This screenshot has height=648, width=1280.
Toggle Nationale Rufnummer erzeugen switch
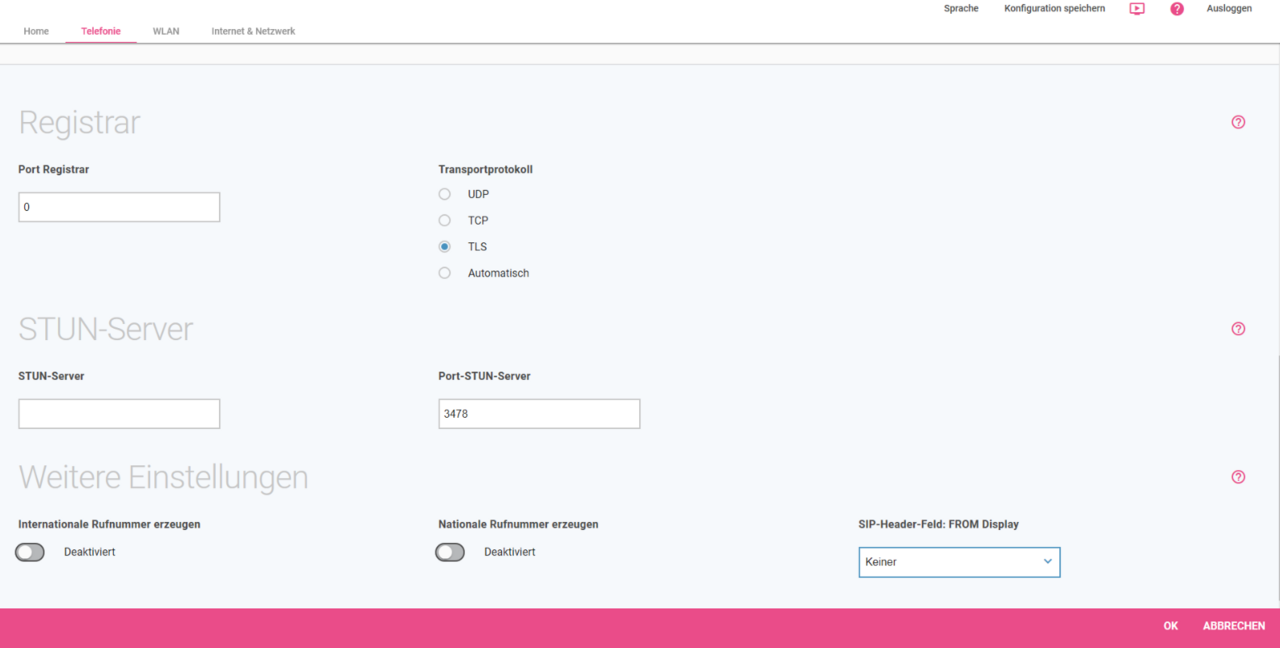pyautogui.click(x=450, y=552)
